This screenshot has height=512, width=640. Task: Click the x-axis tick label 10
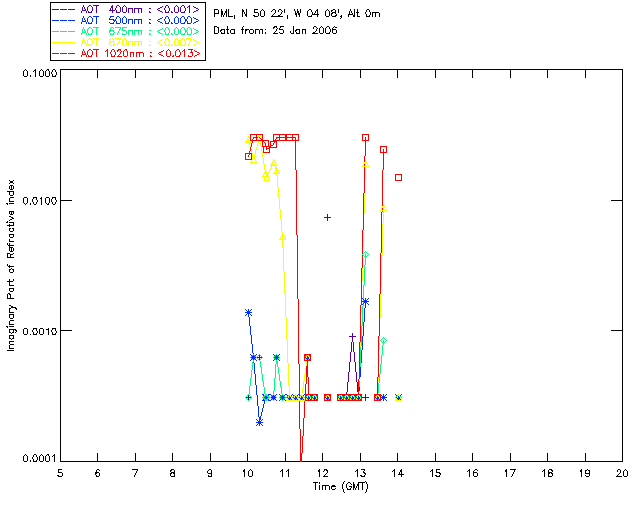tap(247, 473)
